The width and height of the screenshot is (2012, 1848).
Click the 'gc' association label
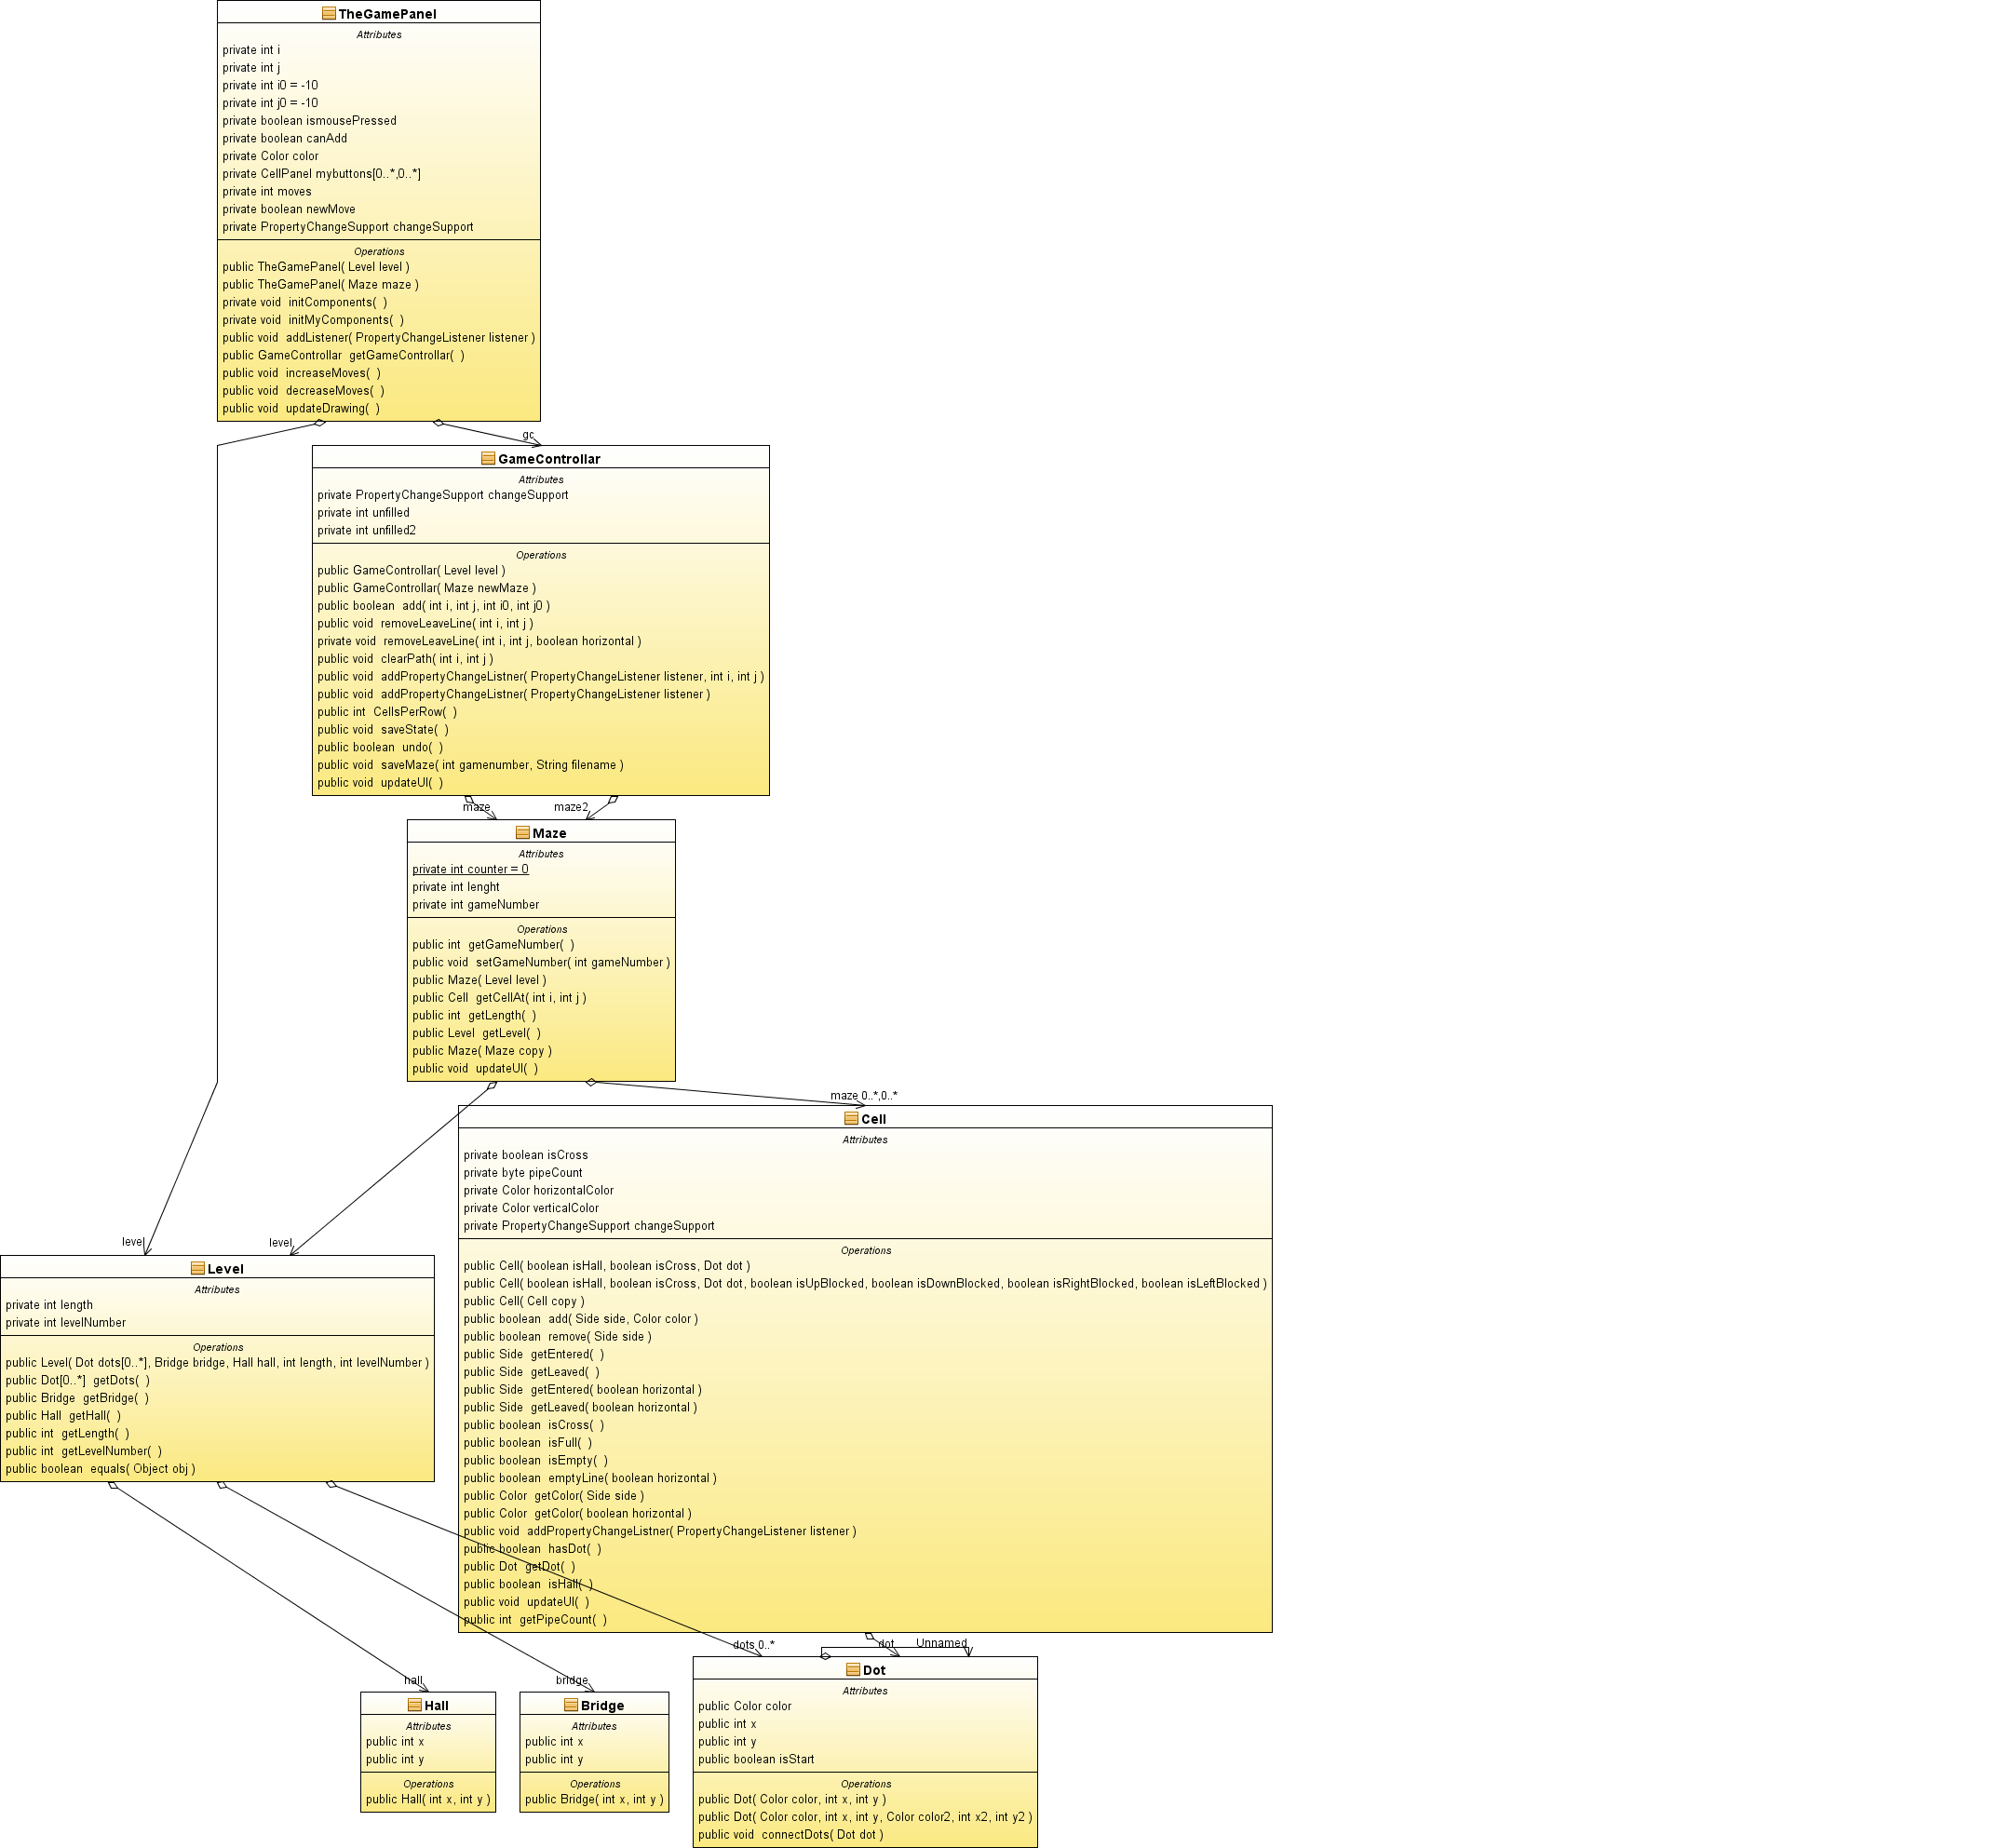(528, 435)
